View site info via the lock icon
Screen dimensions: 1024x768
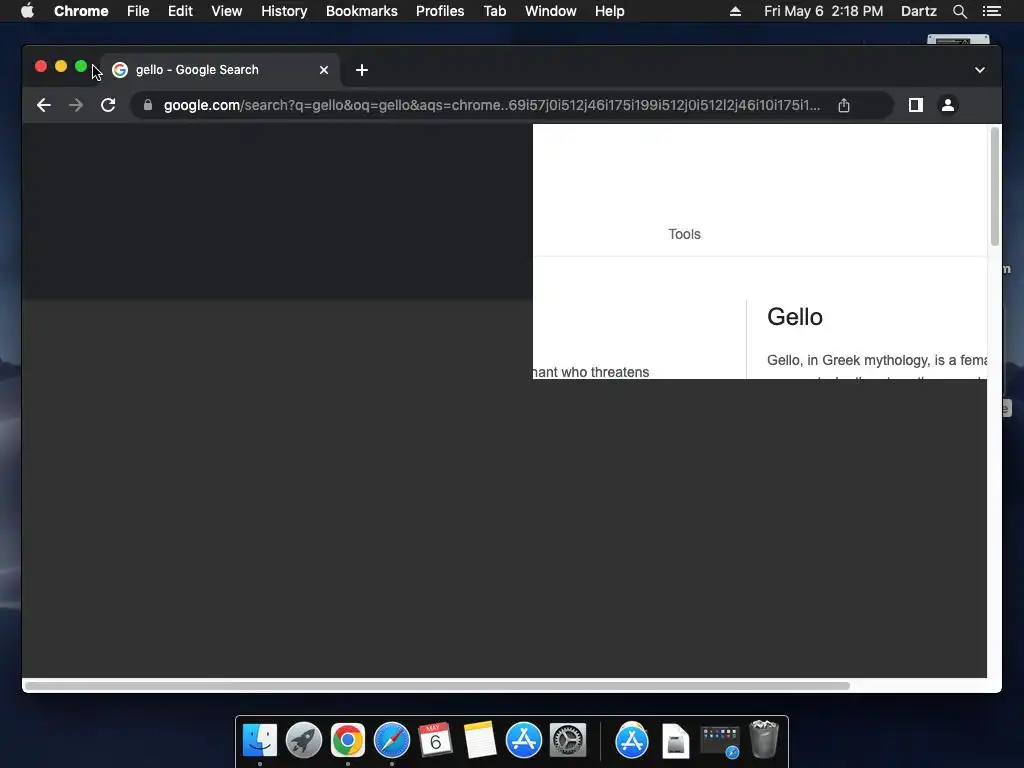(148, 105)
